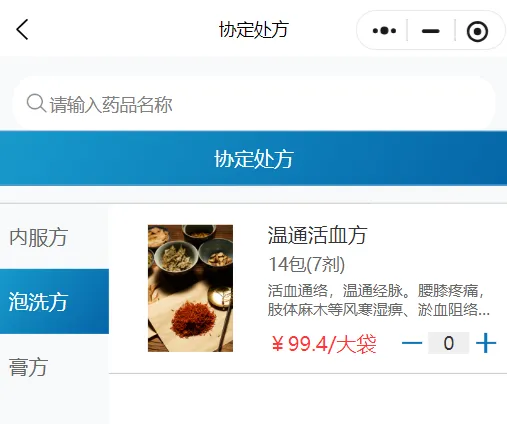Open the three-dots more options menu
This screenshot has height=424, width=507.
[384, 31]
